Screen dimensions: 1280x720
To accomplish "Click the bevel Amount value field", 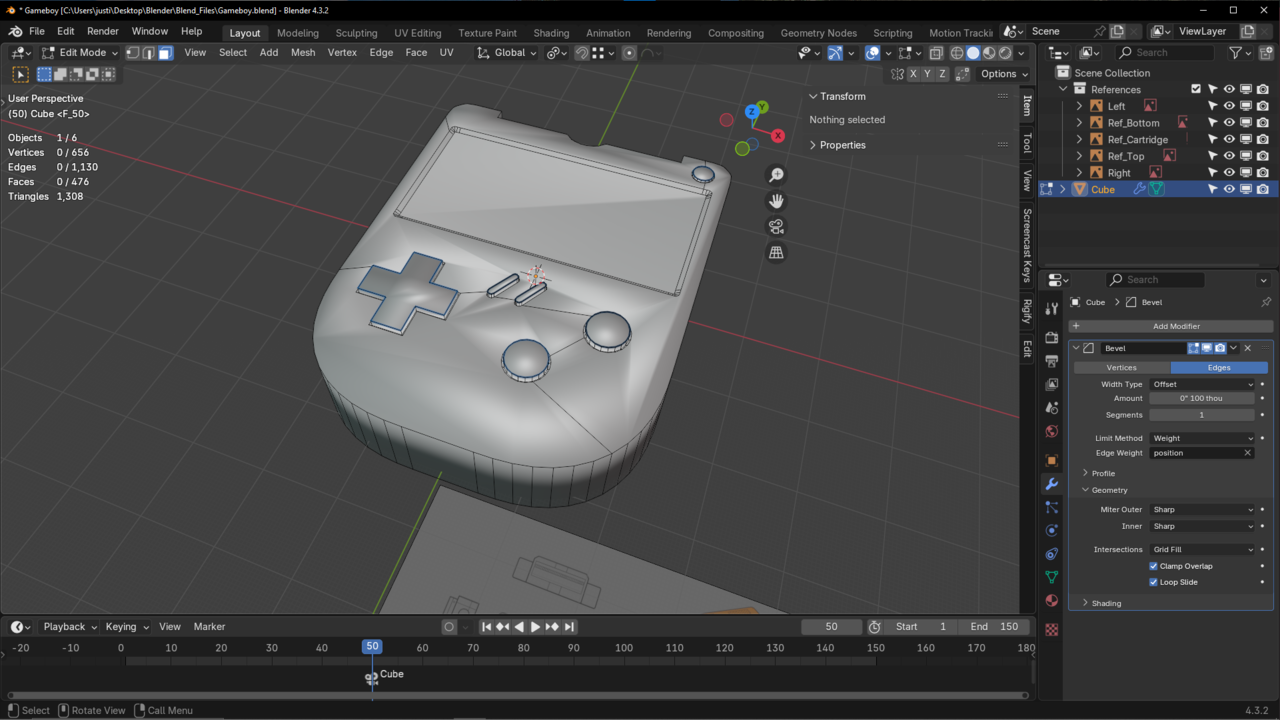I will coord(1202,398).
